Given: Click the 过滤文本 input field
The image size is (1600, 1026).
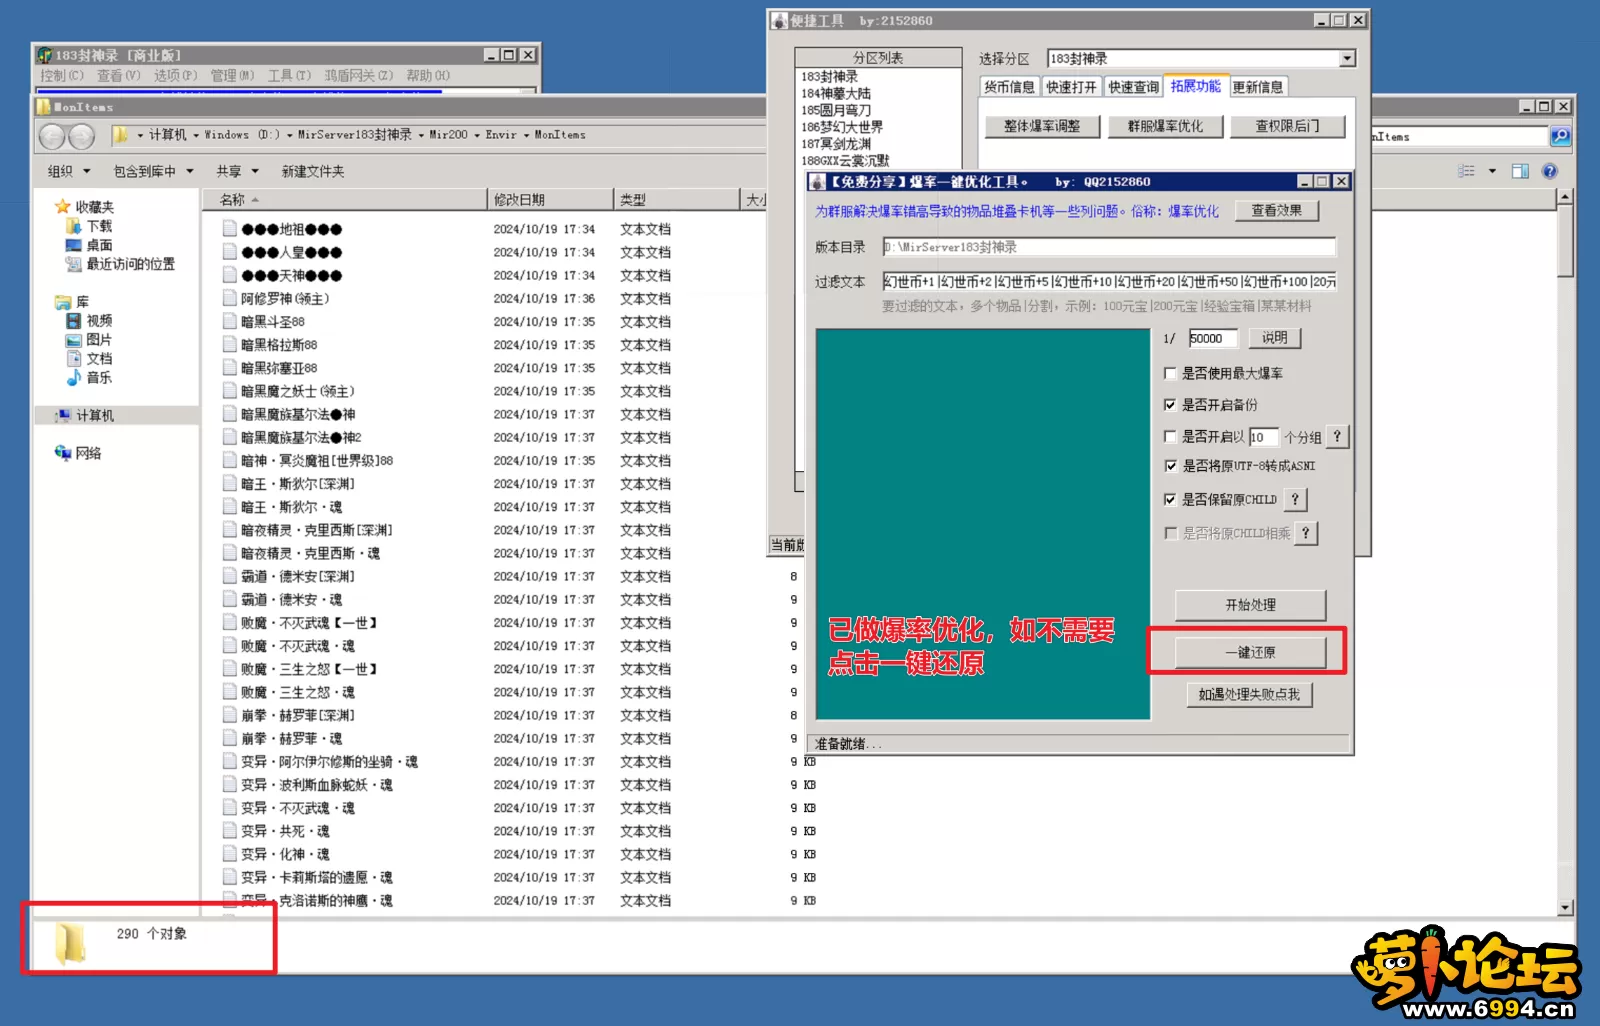Looking at the screenshot, I should pos(1109,281).
